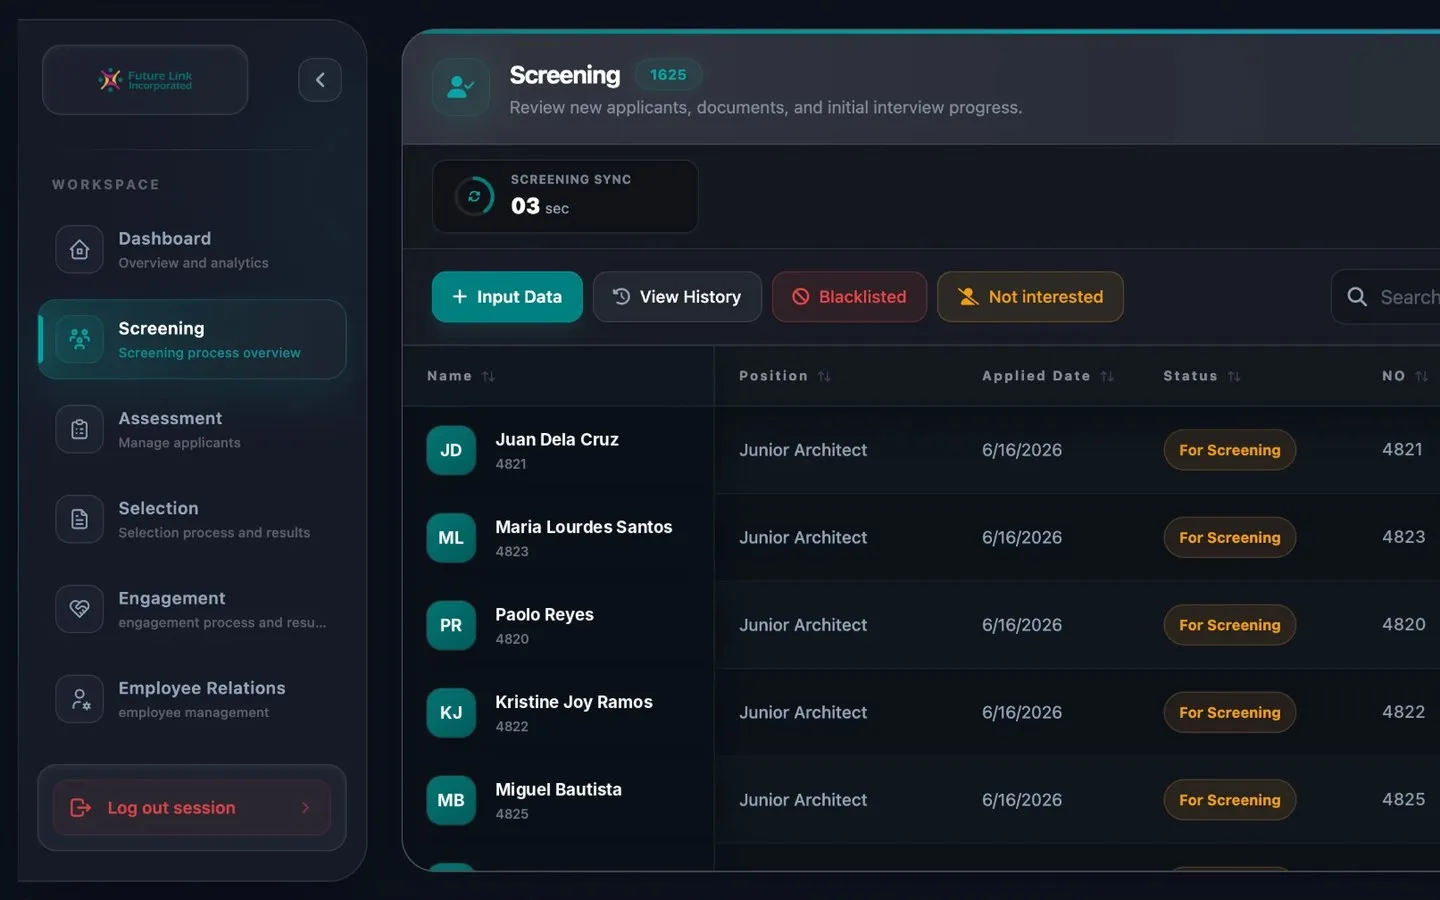Go to the Assessment section
1440x900 pixels.
[x=192, y=430]
